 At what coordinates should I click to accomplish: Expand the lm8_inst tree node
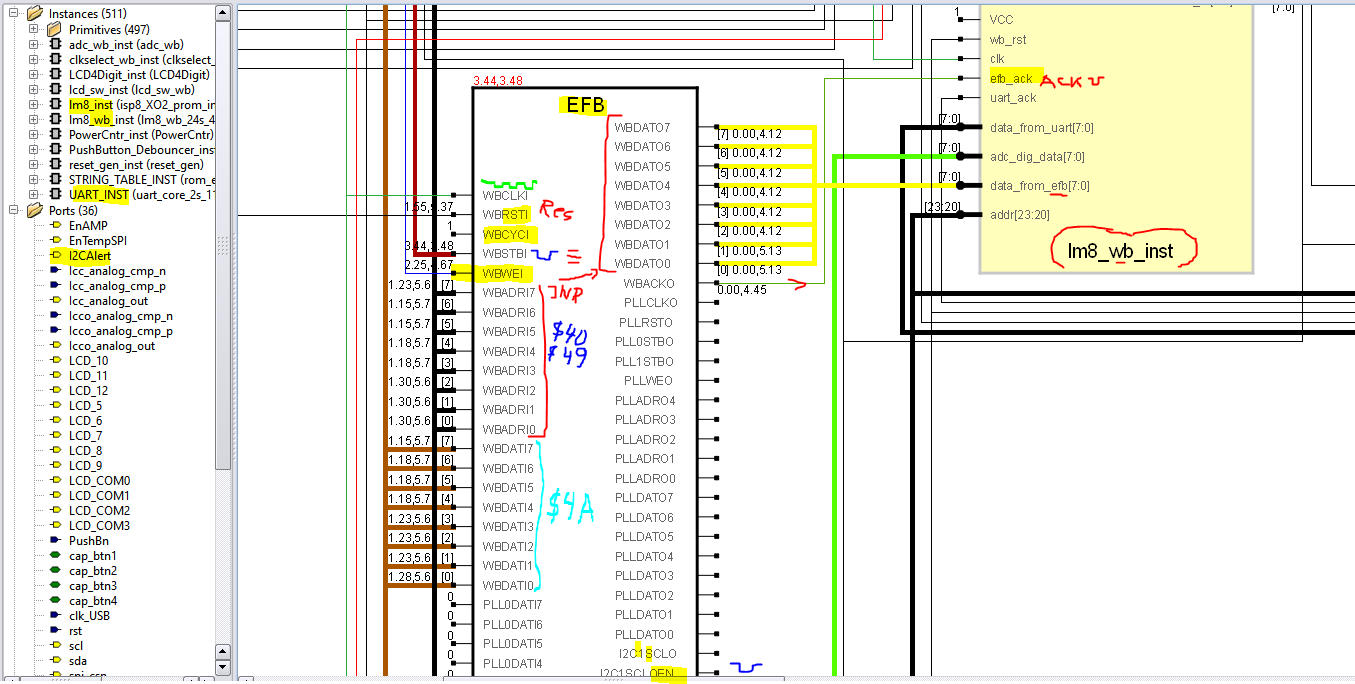click(34, 105)
